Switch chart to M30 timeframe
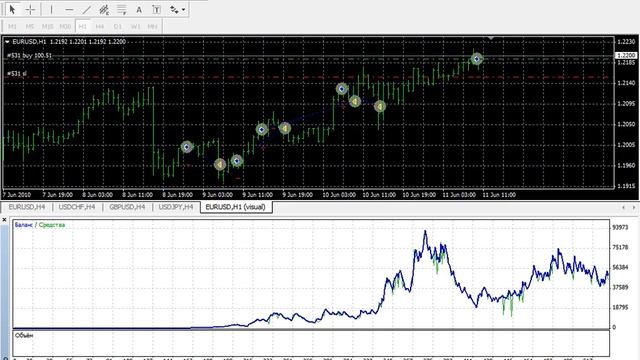 (65, 26)
